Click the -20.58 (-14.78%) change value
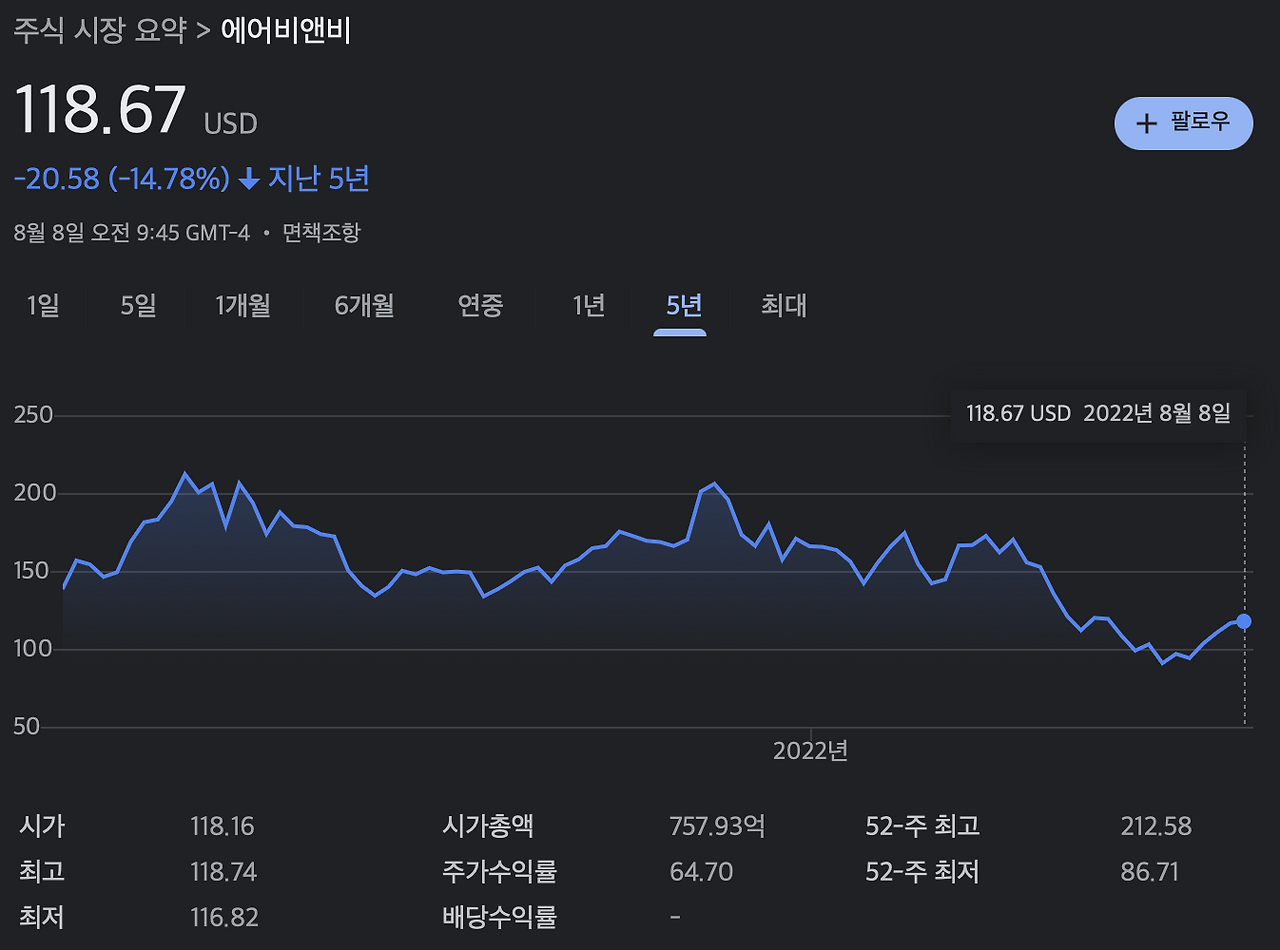 pos(122,179)
